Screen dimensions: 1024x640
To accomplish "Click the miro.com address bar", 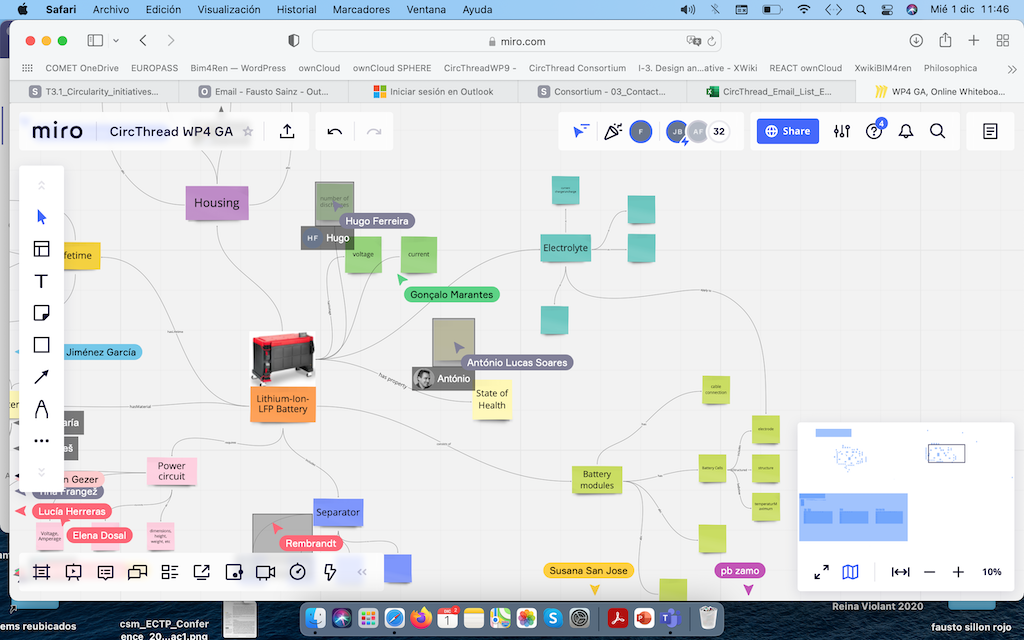I will tap(517, 41).
